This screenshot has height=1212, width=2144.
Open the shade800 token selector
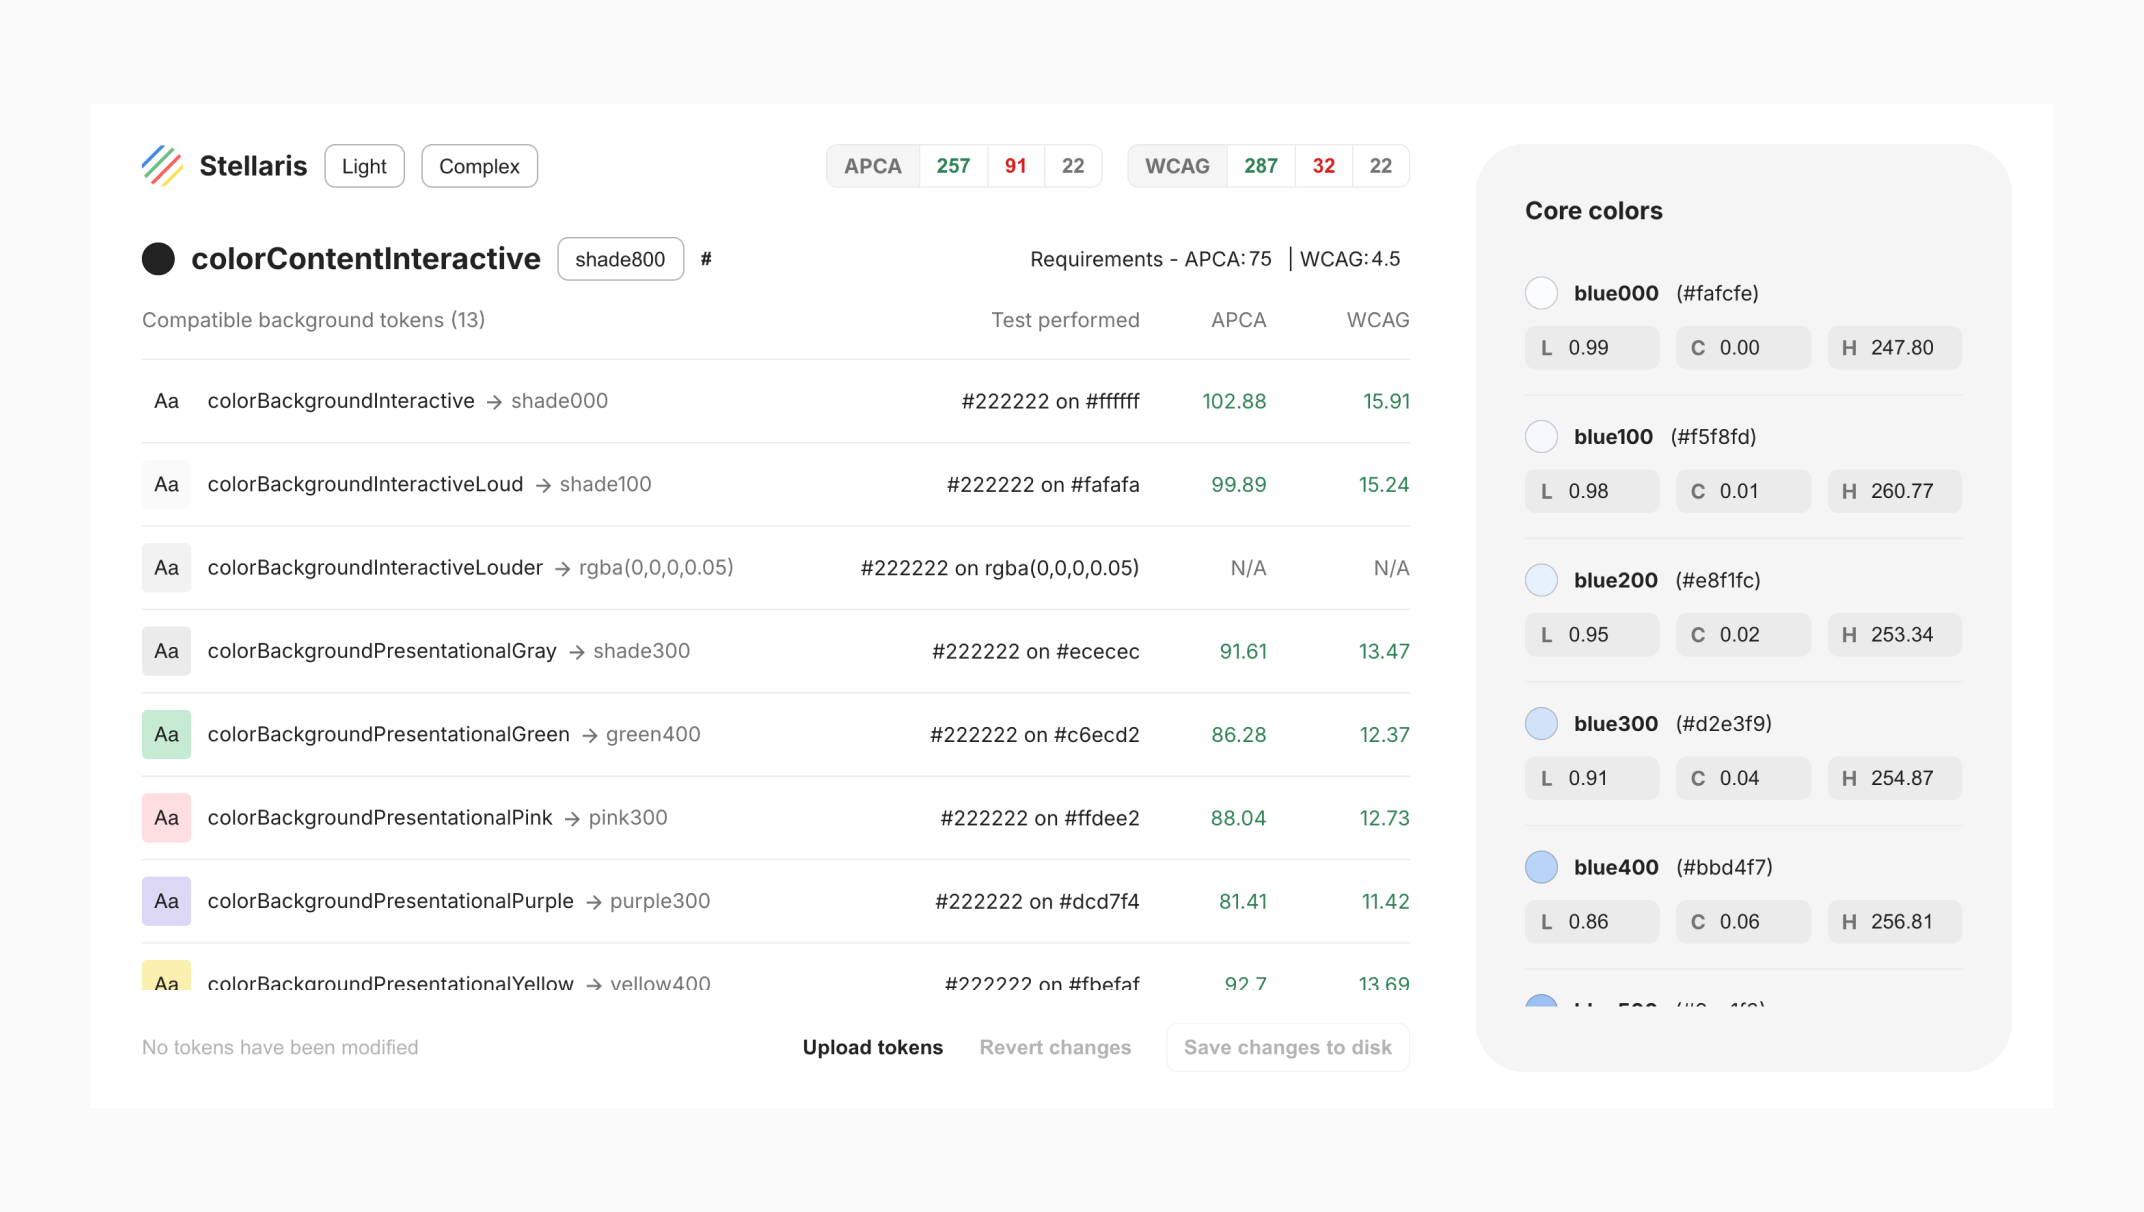pyautogui.click(x=620, y=259)
